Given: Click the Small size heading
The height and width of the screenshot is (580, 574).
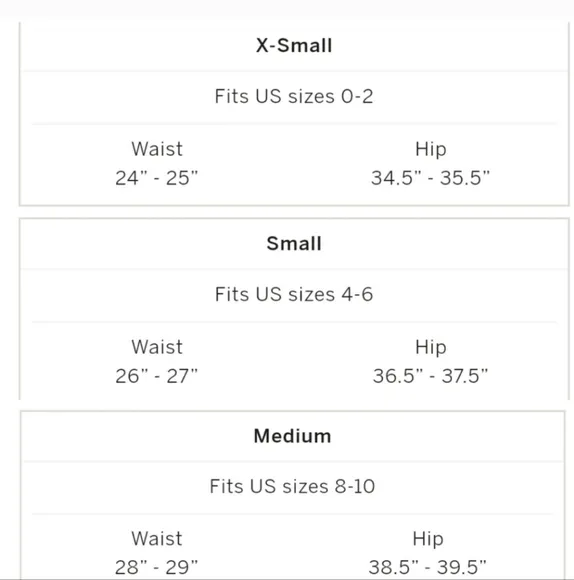Looking at the screenshot, I should click(x=294, y=244).
